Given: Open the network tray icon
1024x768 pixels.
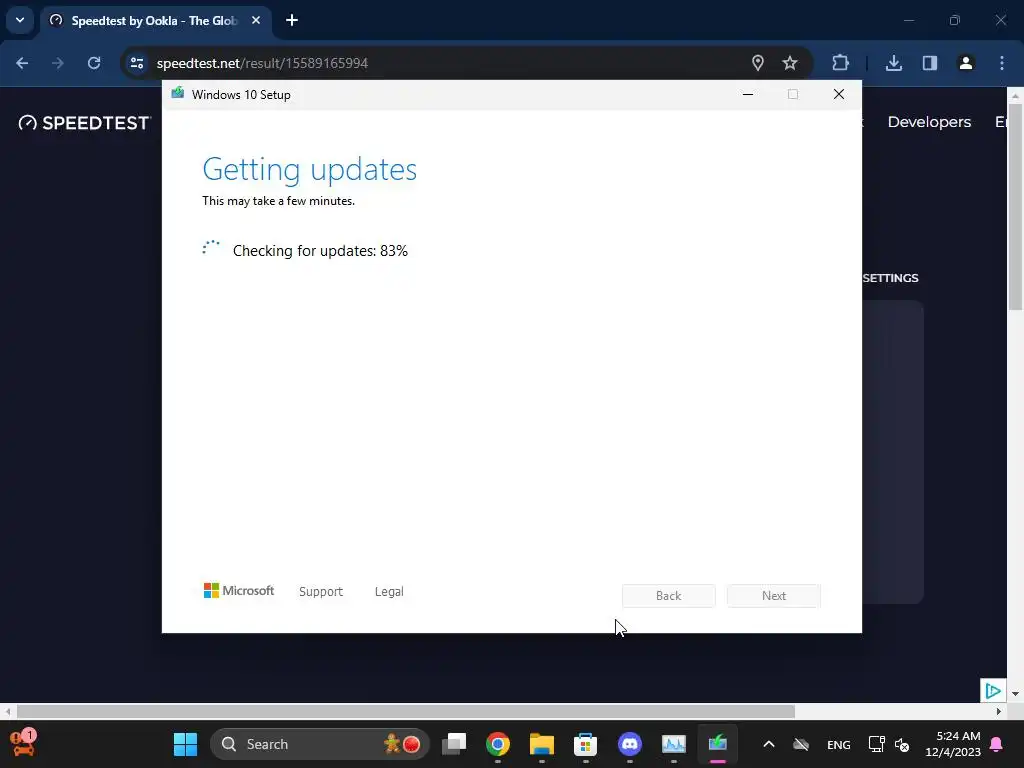Looking at the screenshot, I should click(876, 744).
